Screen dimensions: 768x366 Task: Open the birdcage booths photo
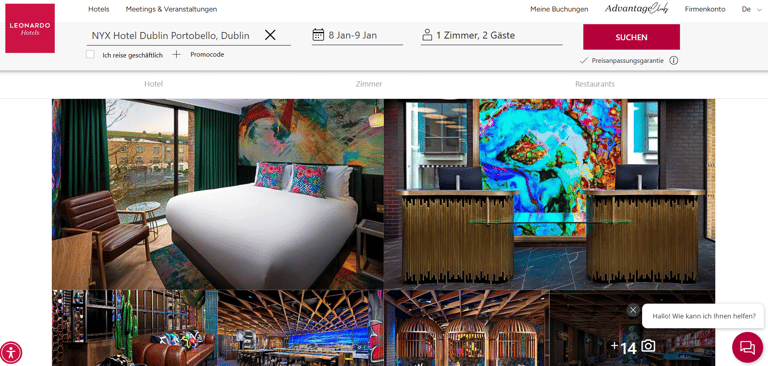[467, 328]
